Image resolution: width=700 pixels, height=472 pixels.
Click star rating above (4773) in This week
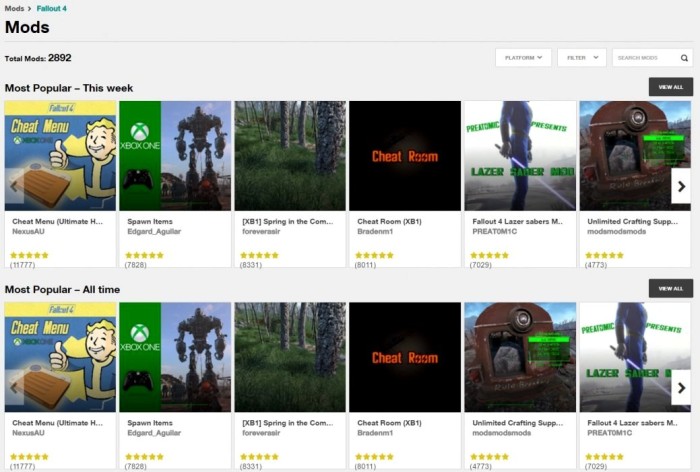[604, 255]
